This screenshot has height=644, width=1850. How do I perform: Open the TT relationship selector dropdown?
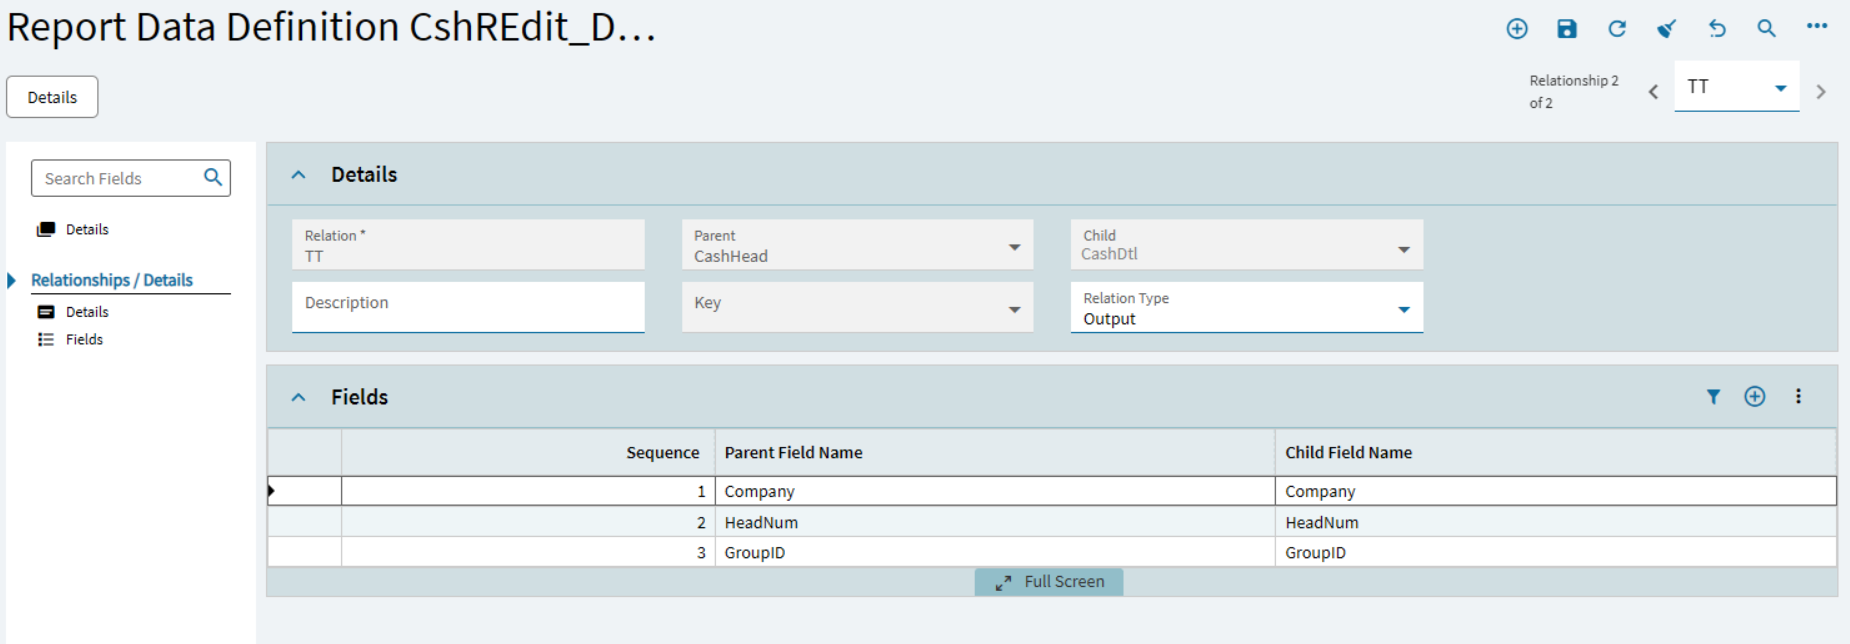(1780, 88)
